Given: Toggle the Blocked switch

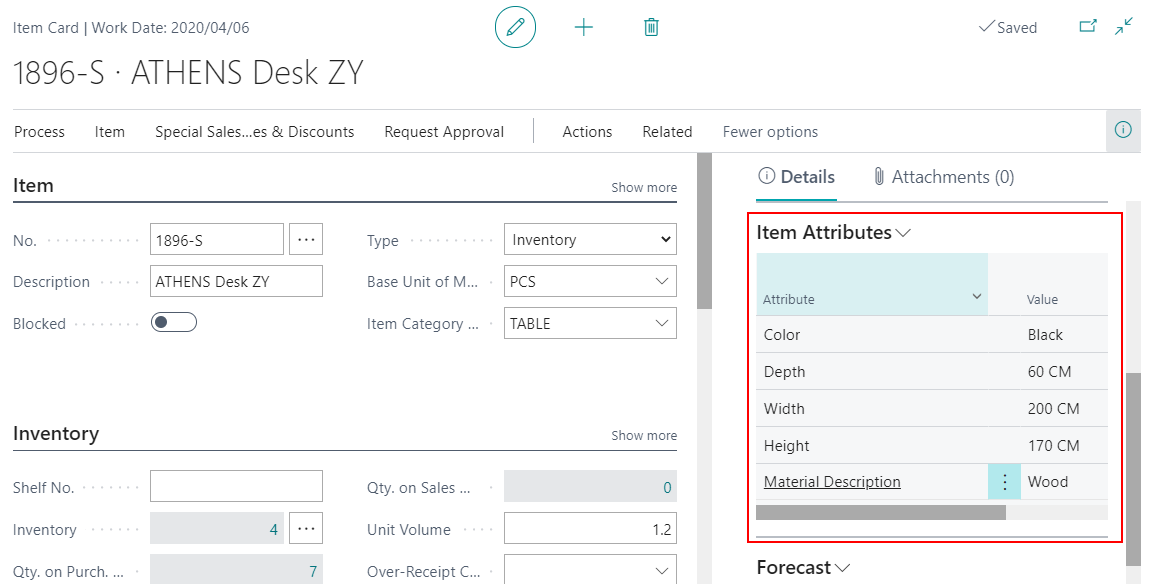Looking at the screenshot, I should pos(173,323).
